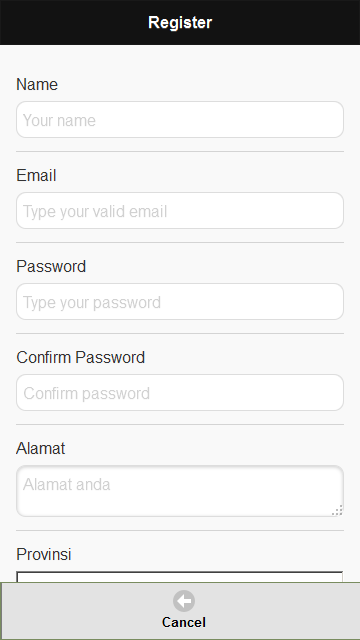The width and height of the screenshot is (360, 640).
Task: Click the Cancel button text
Action: [184, 622]
